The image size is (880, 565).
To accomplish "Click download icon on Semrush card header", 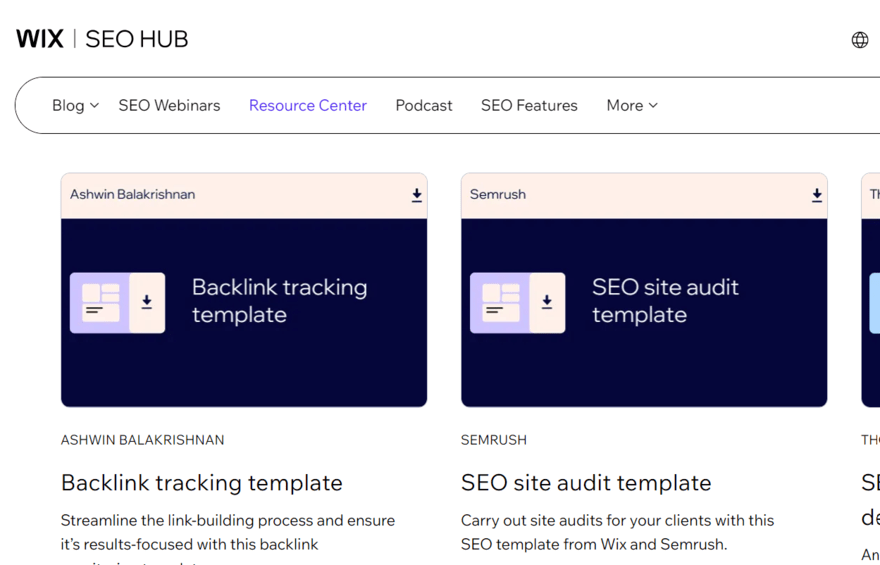I will (x=817, y=195).
